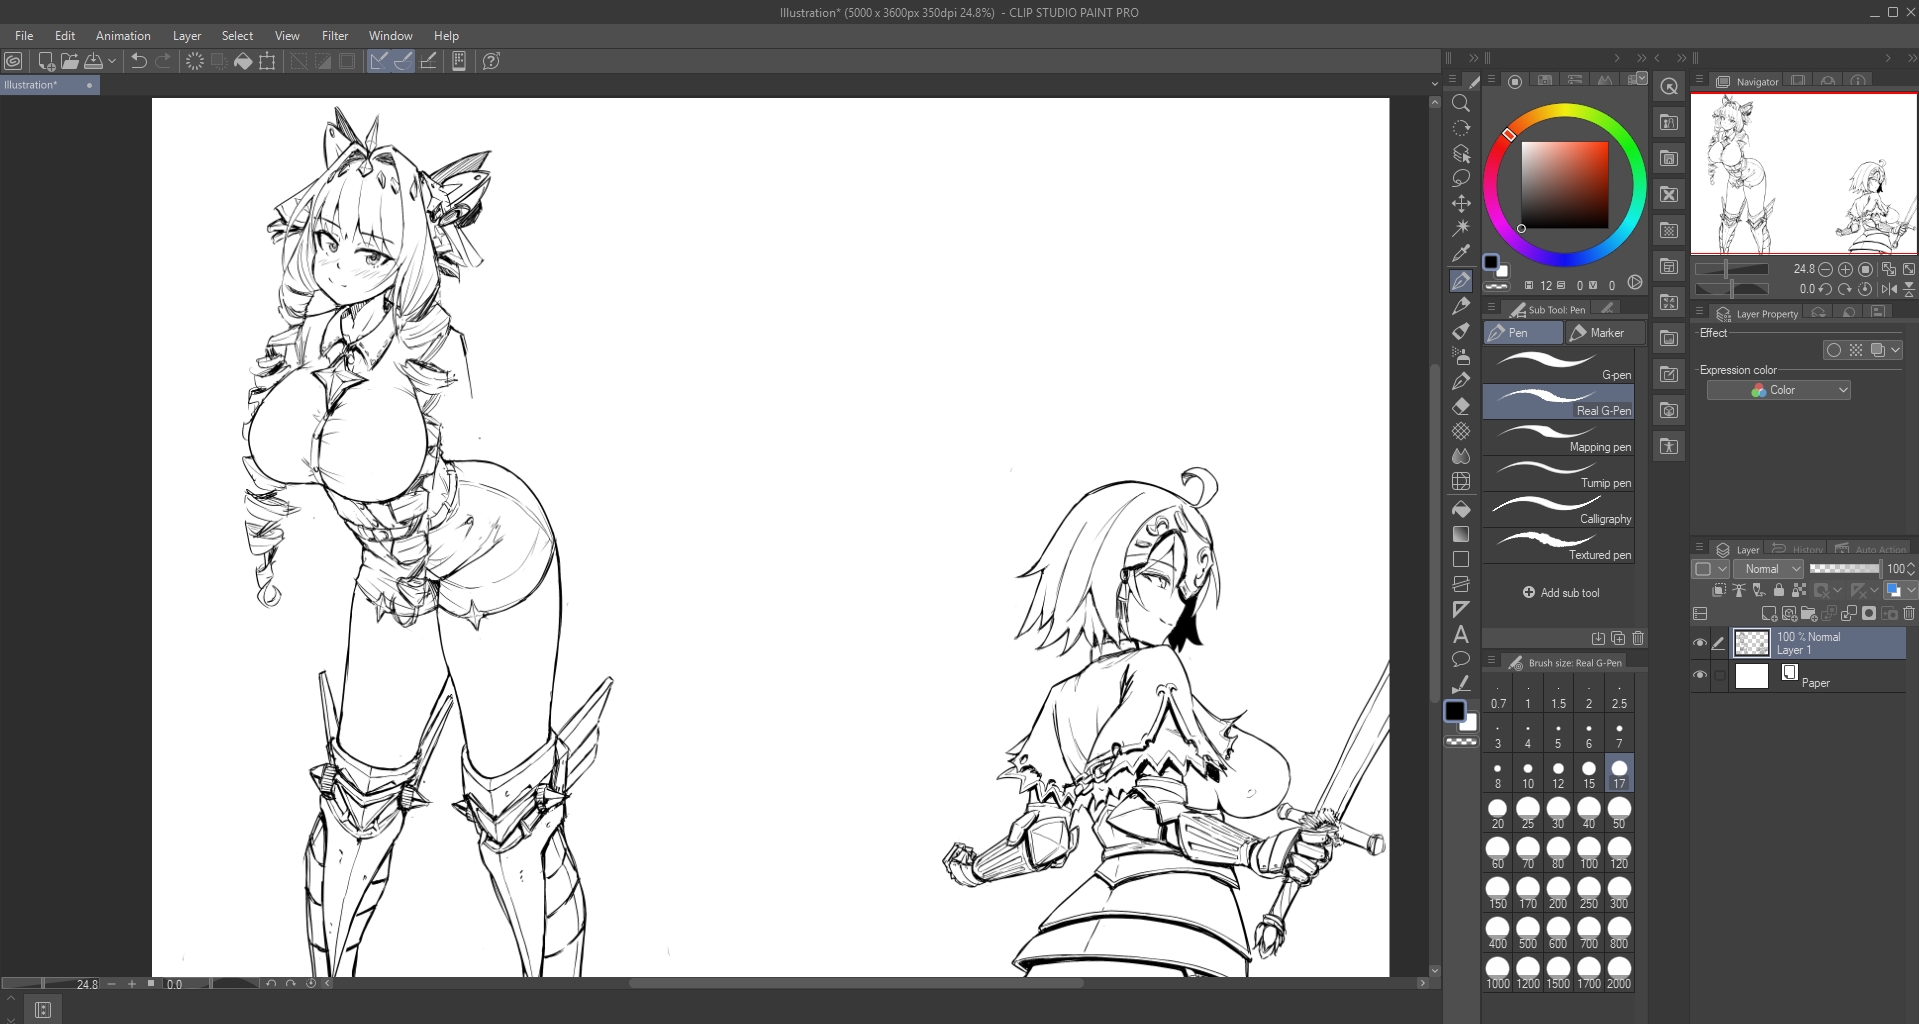Select the Eraser tool
Viewport: 1919px width, 1024px height.
click(1461, 406)
